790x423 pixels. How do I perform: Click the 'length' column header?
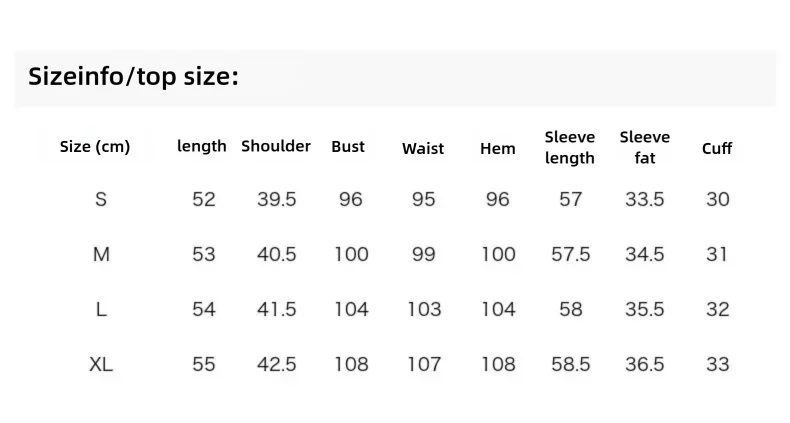(202, 146)
